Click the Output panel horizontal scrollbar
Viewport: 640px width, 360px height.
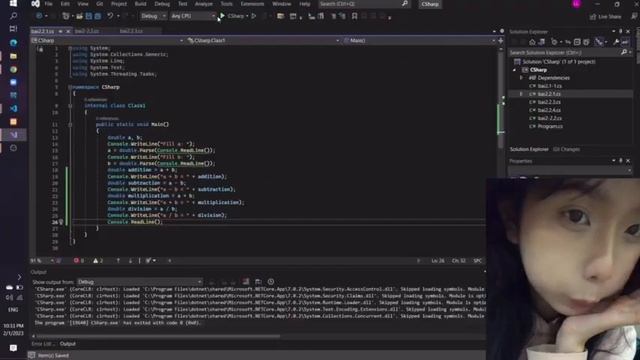pyautogui.click(x=158, y=336)
